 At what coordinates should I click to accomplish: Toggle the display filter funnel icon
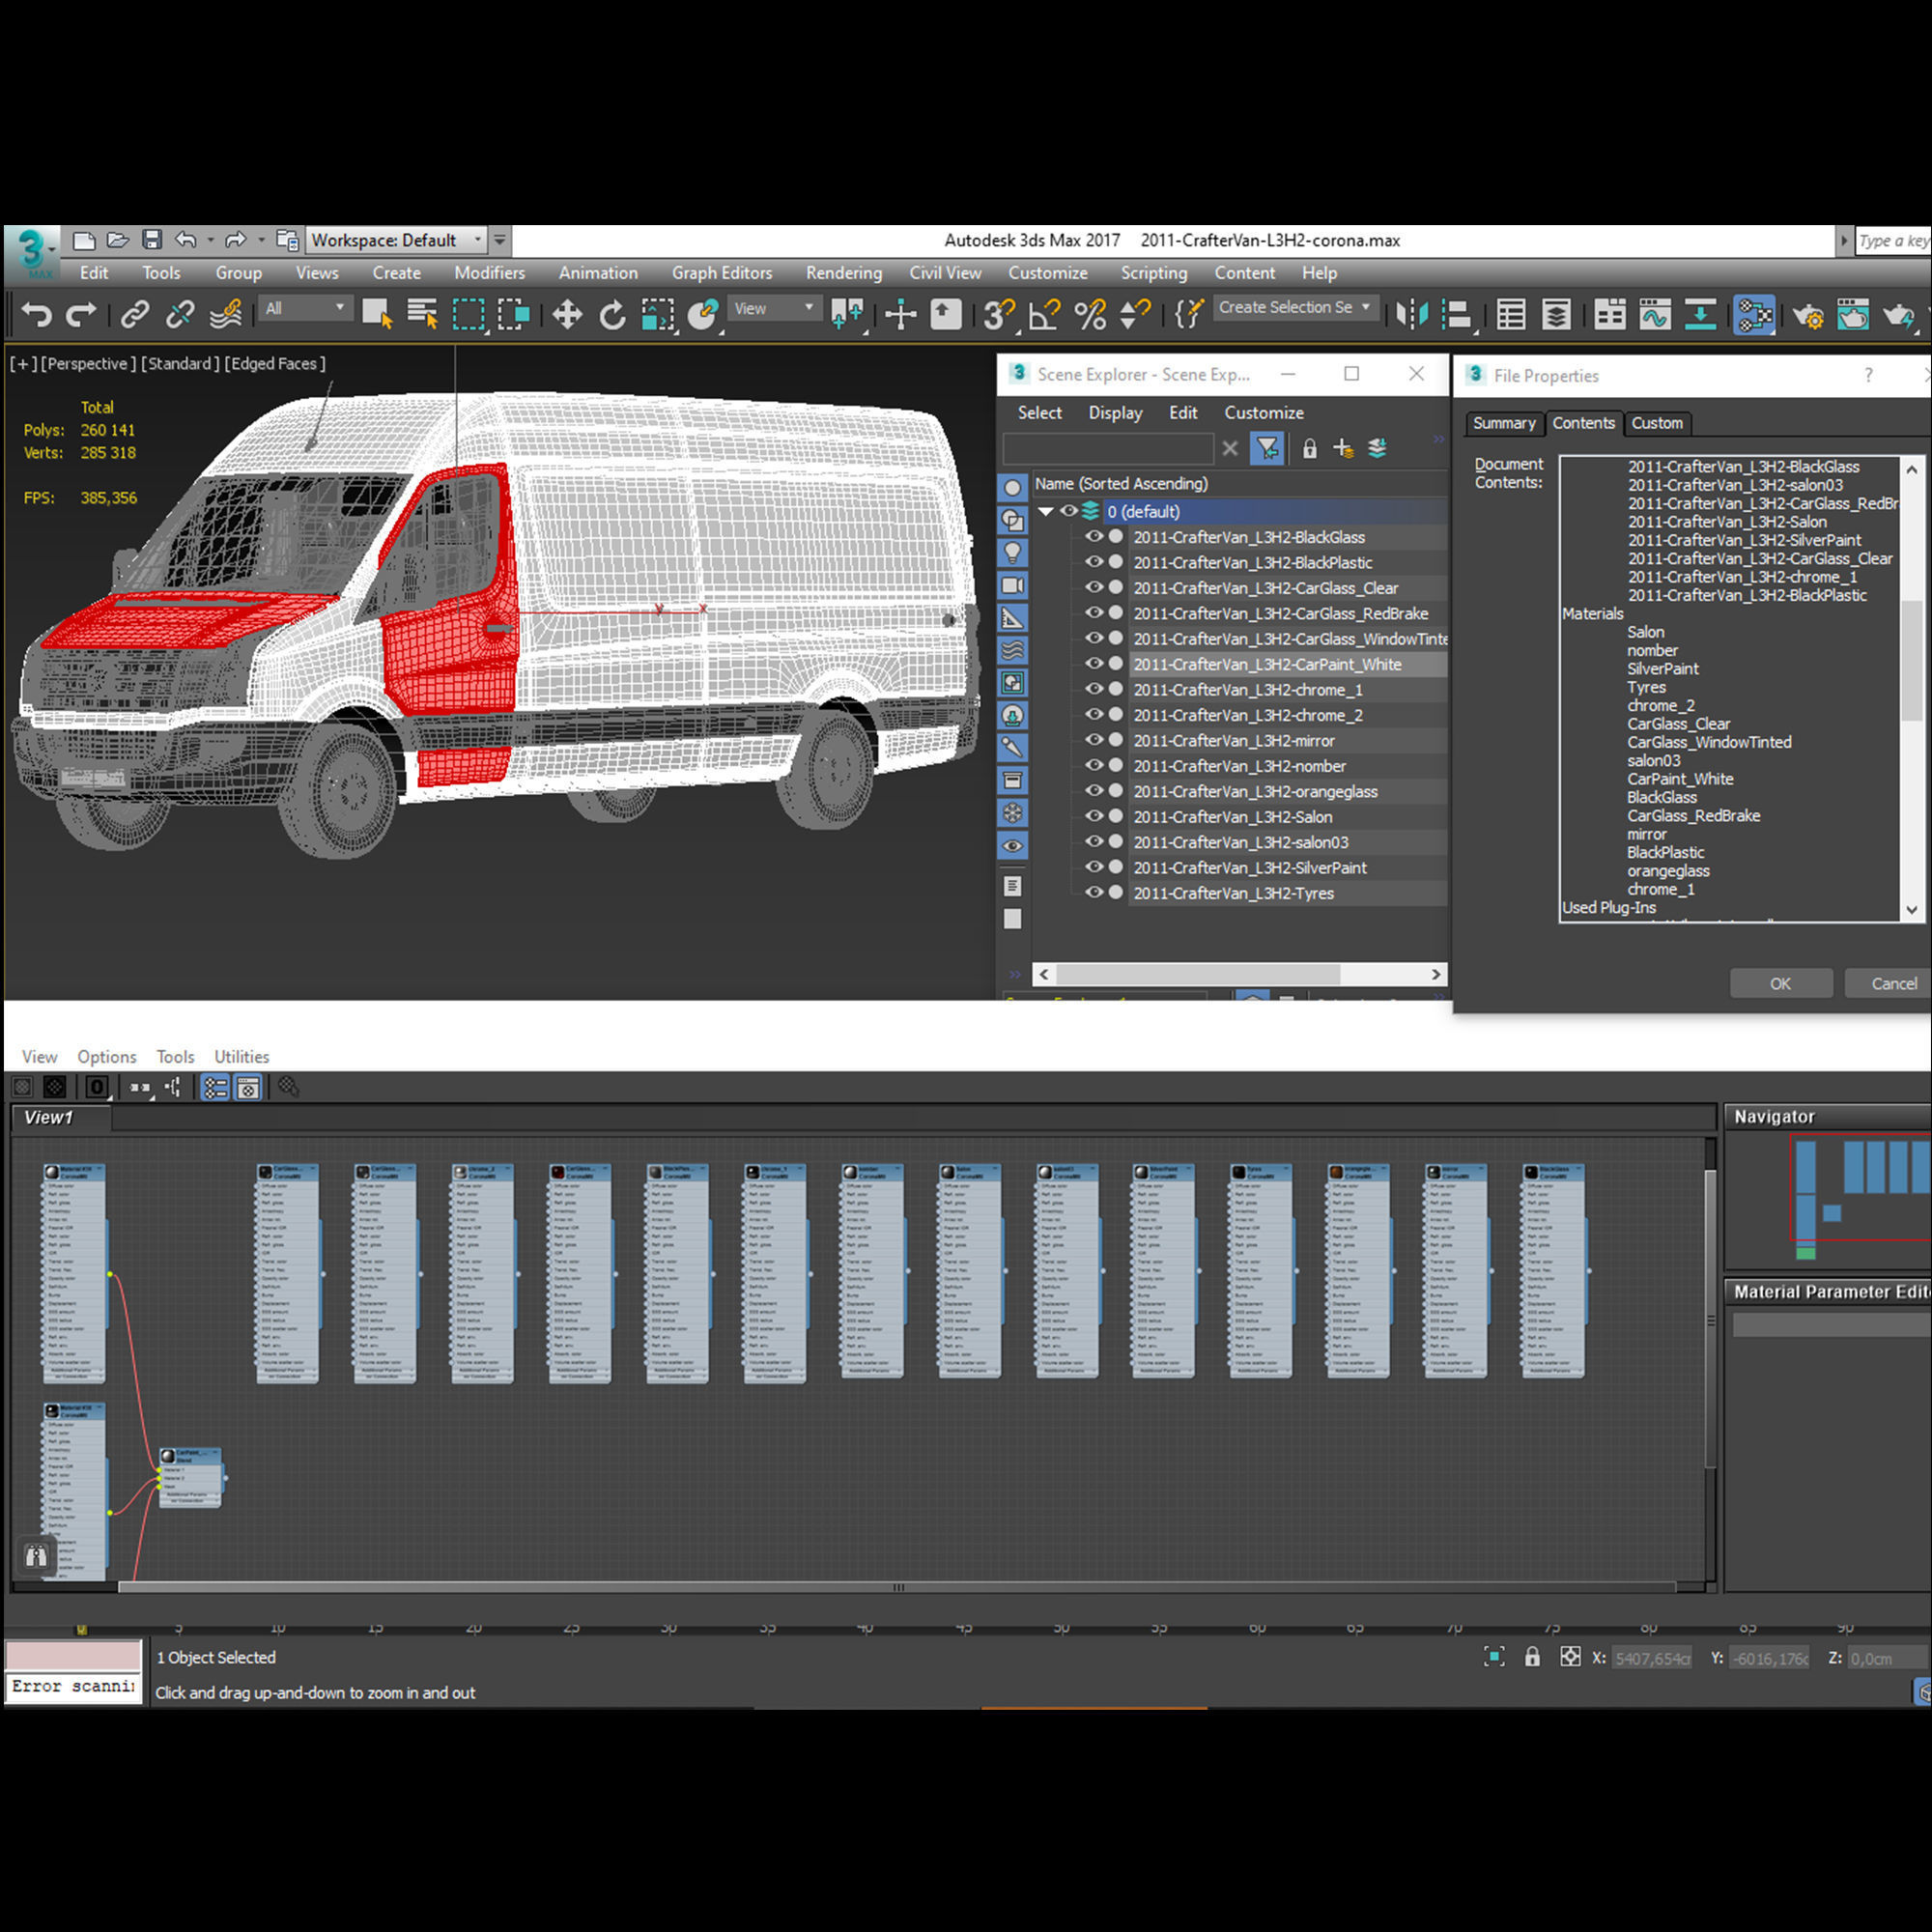pyautogui.click(x=1267, y=449)
